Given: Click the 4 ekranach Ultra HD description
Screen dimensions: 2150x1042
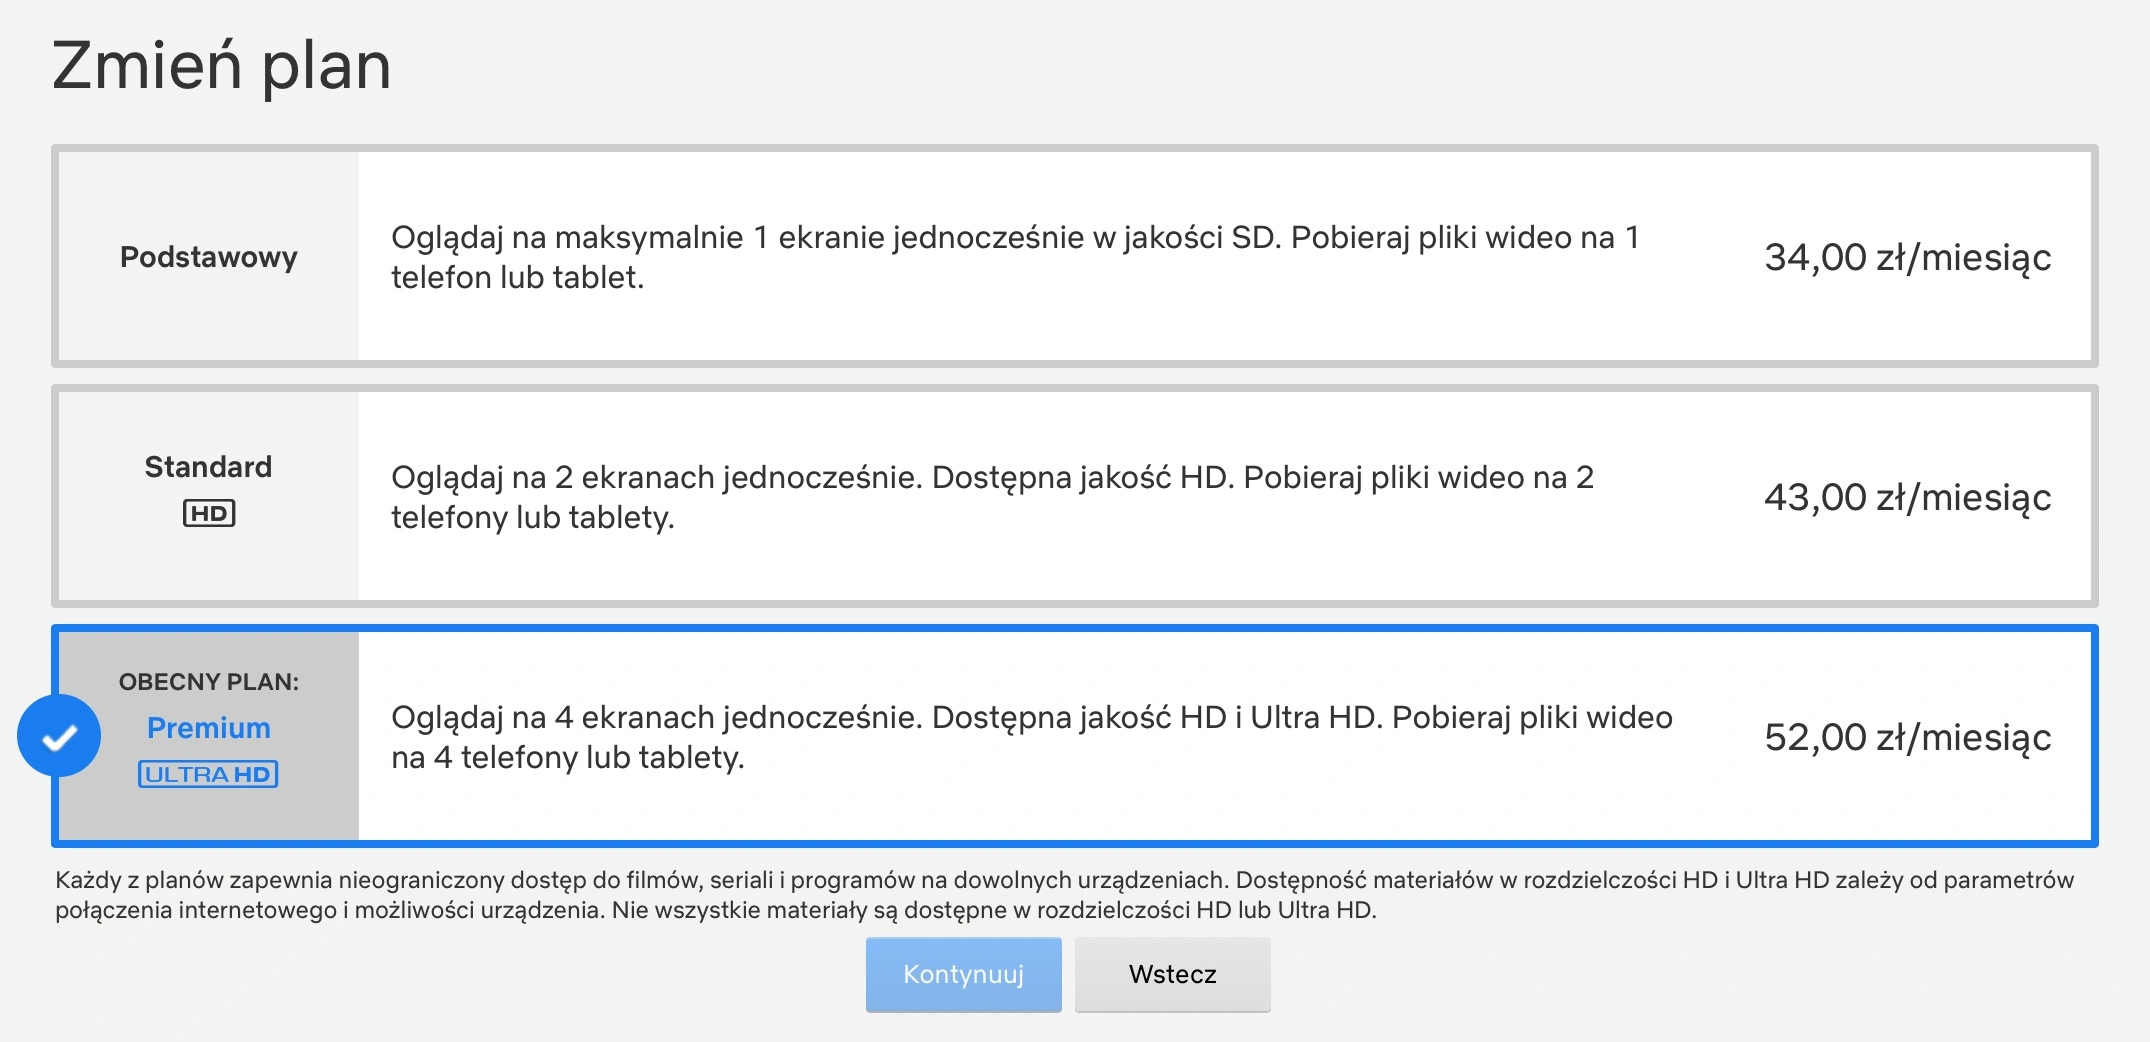Looking at the screenshot, I should point(1032,737).
